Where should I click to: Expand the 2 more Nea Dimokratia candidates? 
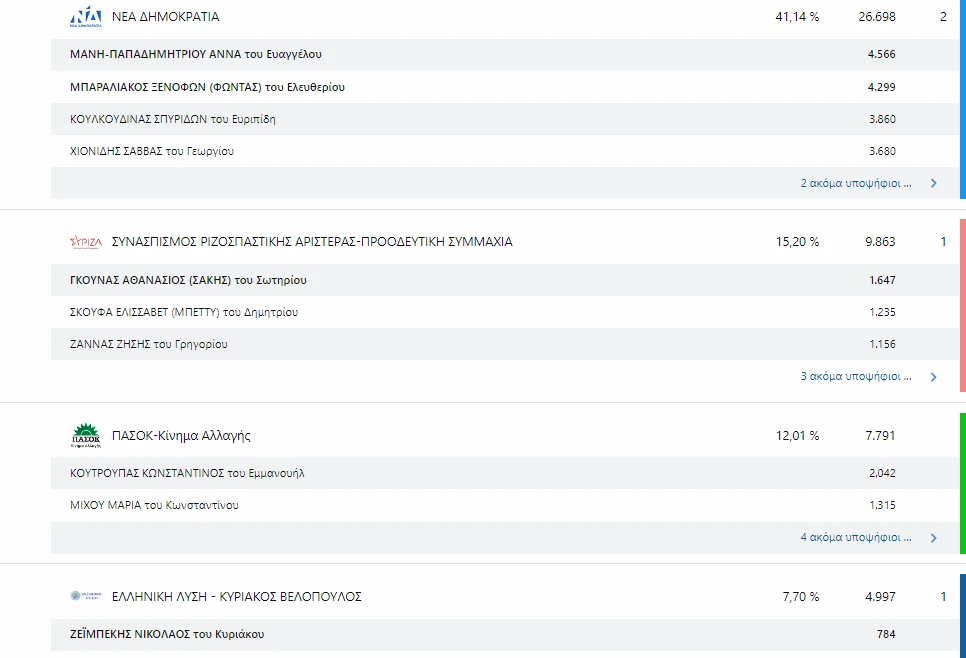coord(856,184)
